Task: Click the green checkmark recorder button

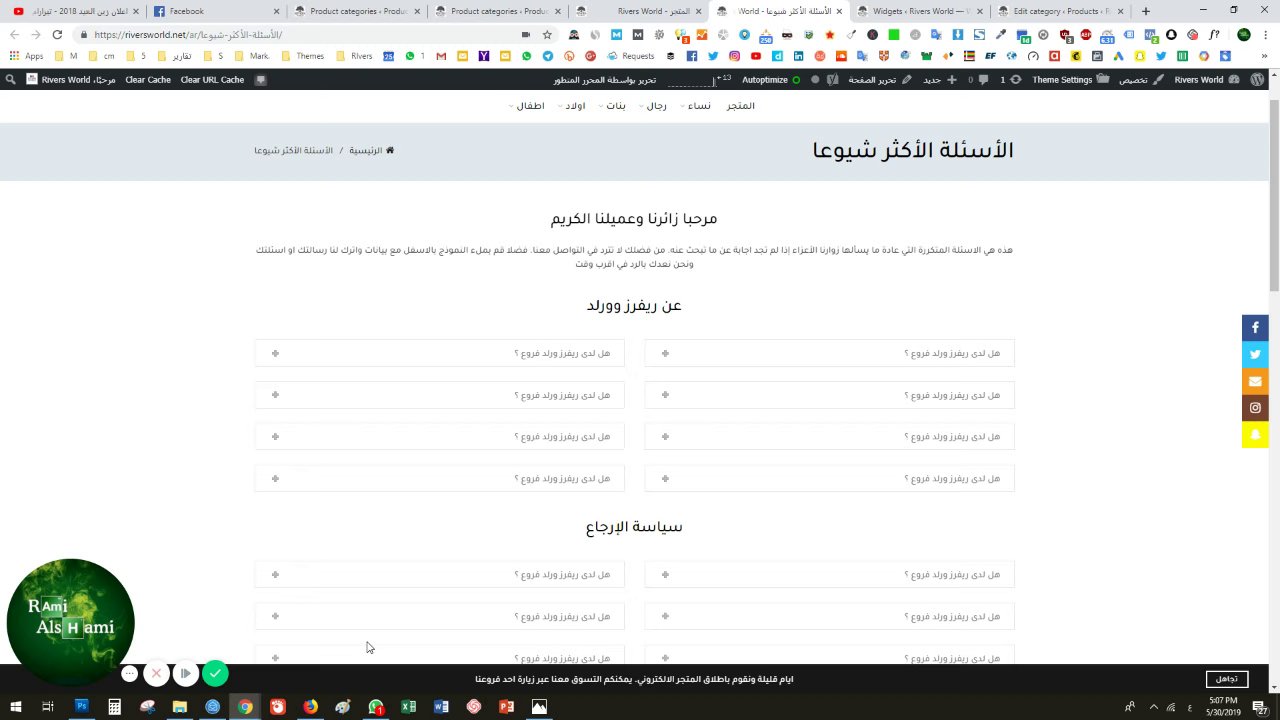Action: (x=215, y=674)
